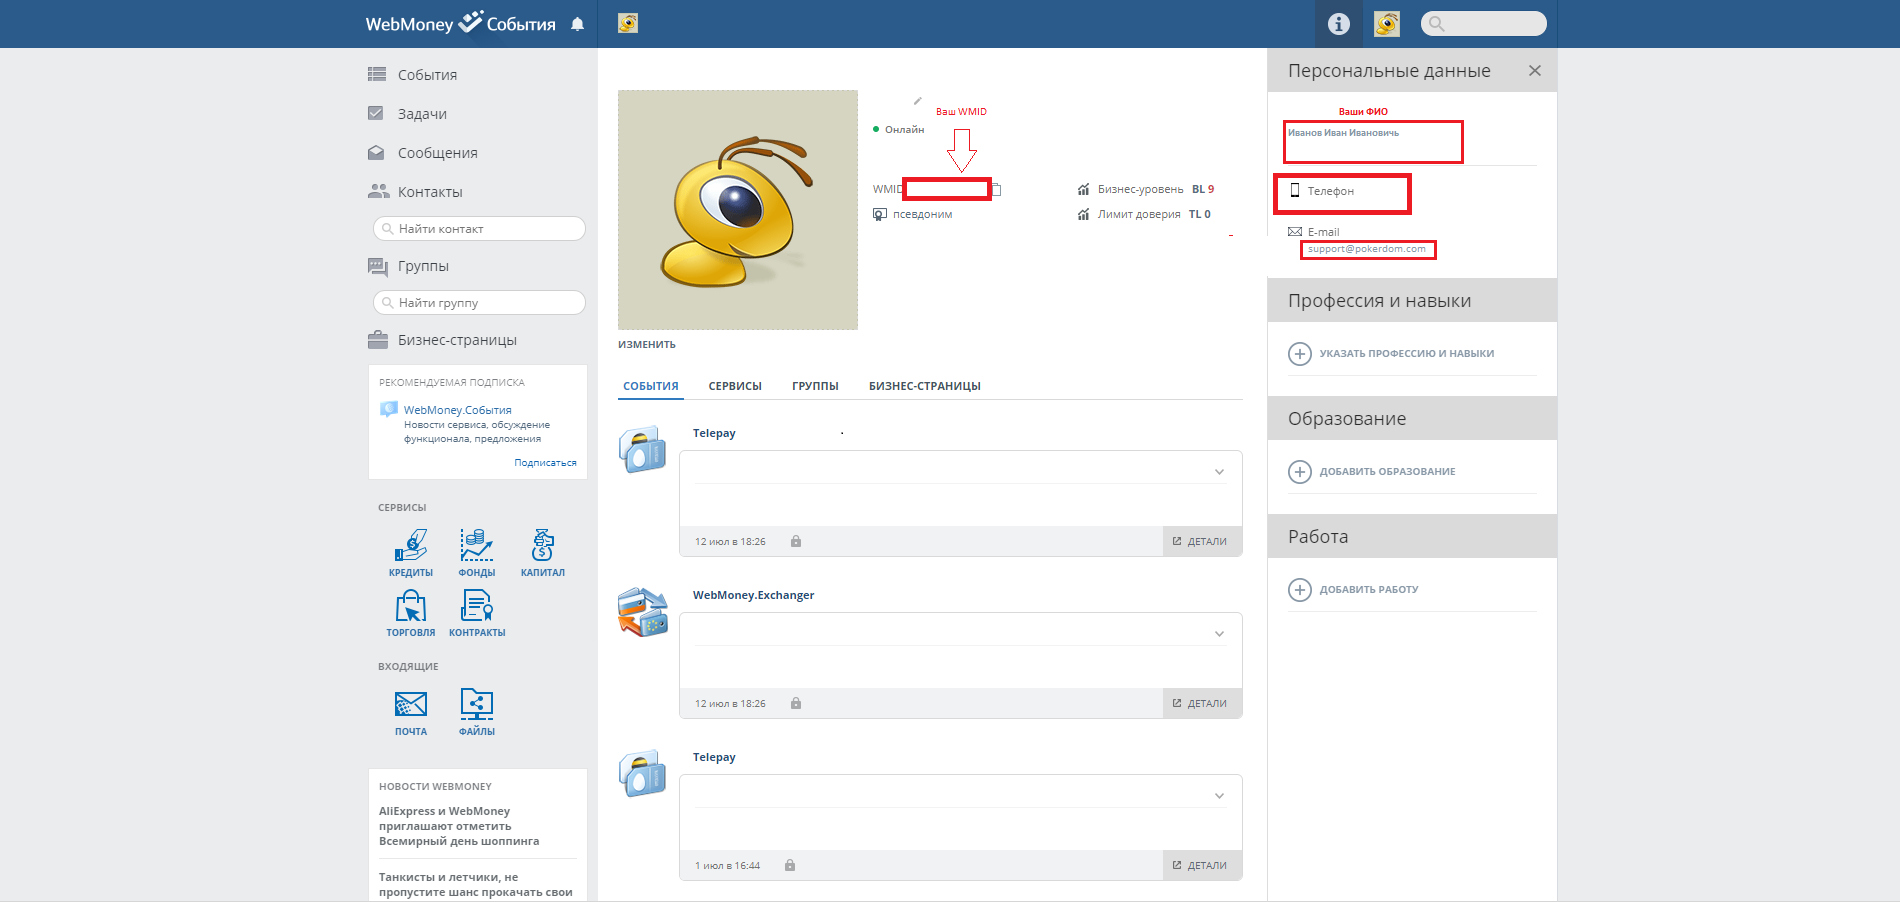The image size is (1900, 902).
Task: Click the Найти контакт search field
Action: tap(479, 229)
